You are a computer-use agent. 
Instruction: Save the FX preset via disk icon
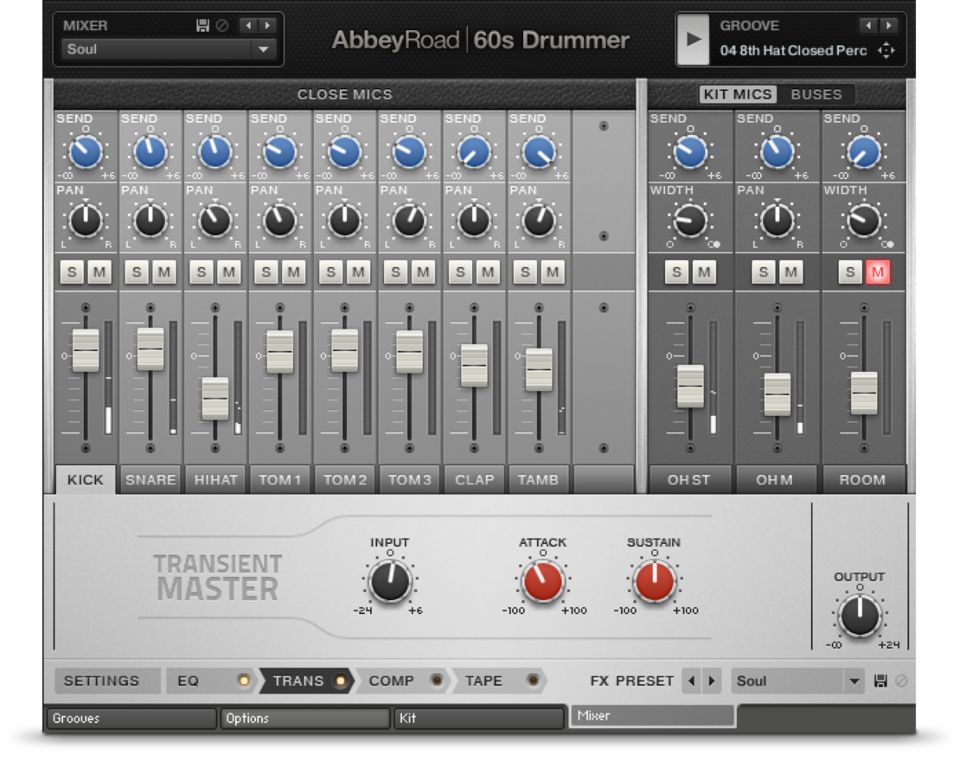point(881,681)
